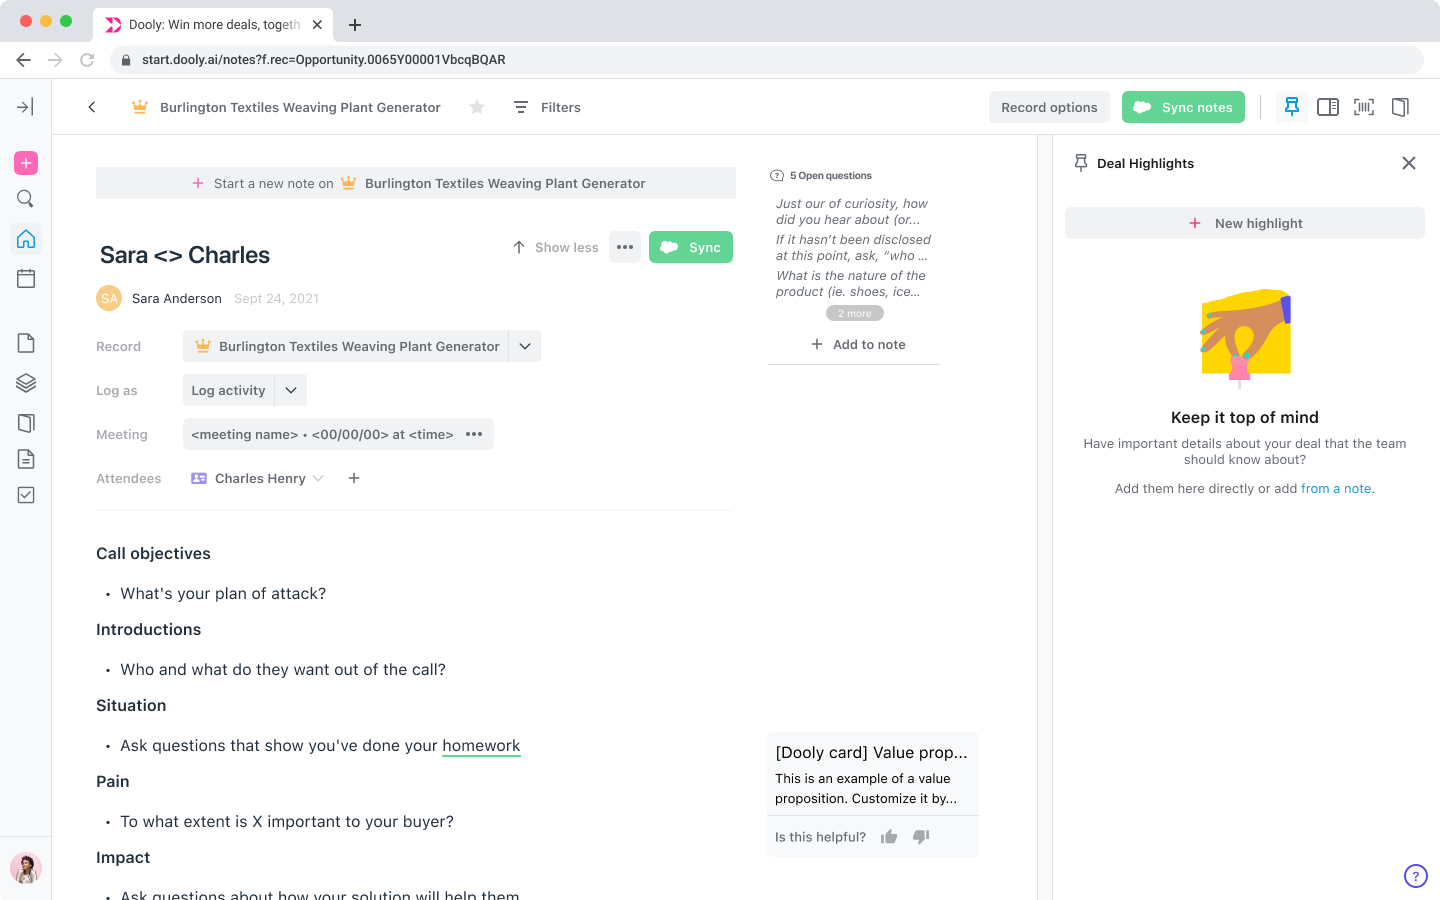Open the note's three-dot options menu

coord(625,247)
